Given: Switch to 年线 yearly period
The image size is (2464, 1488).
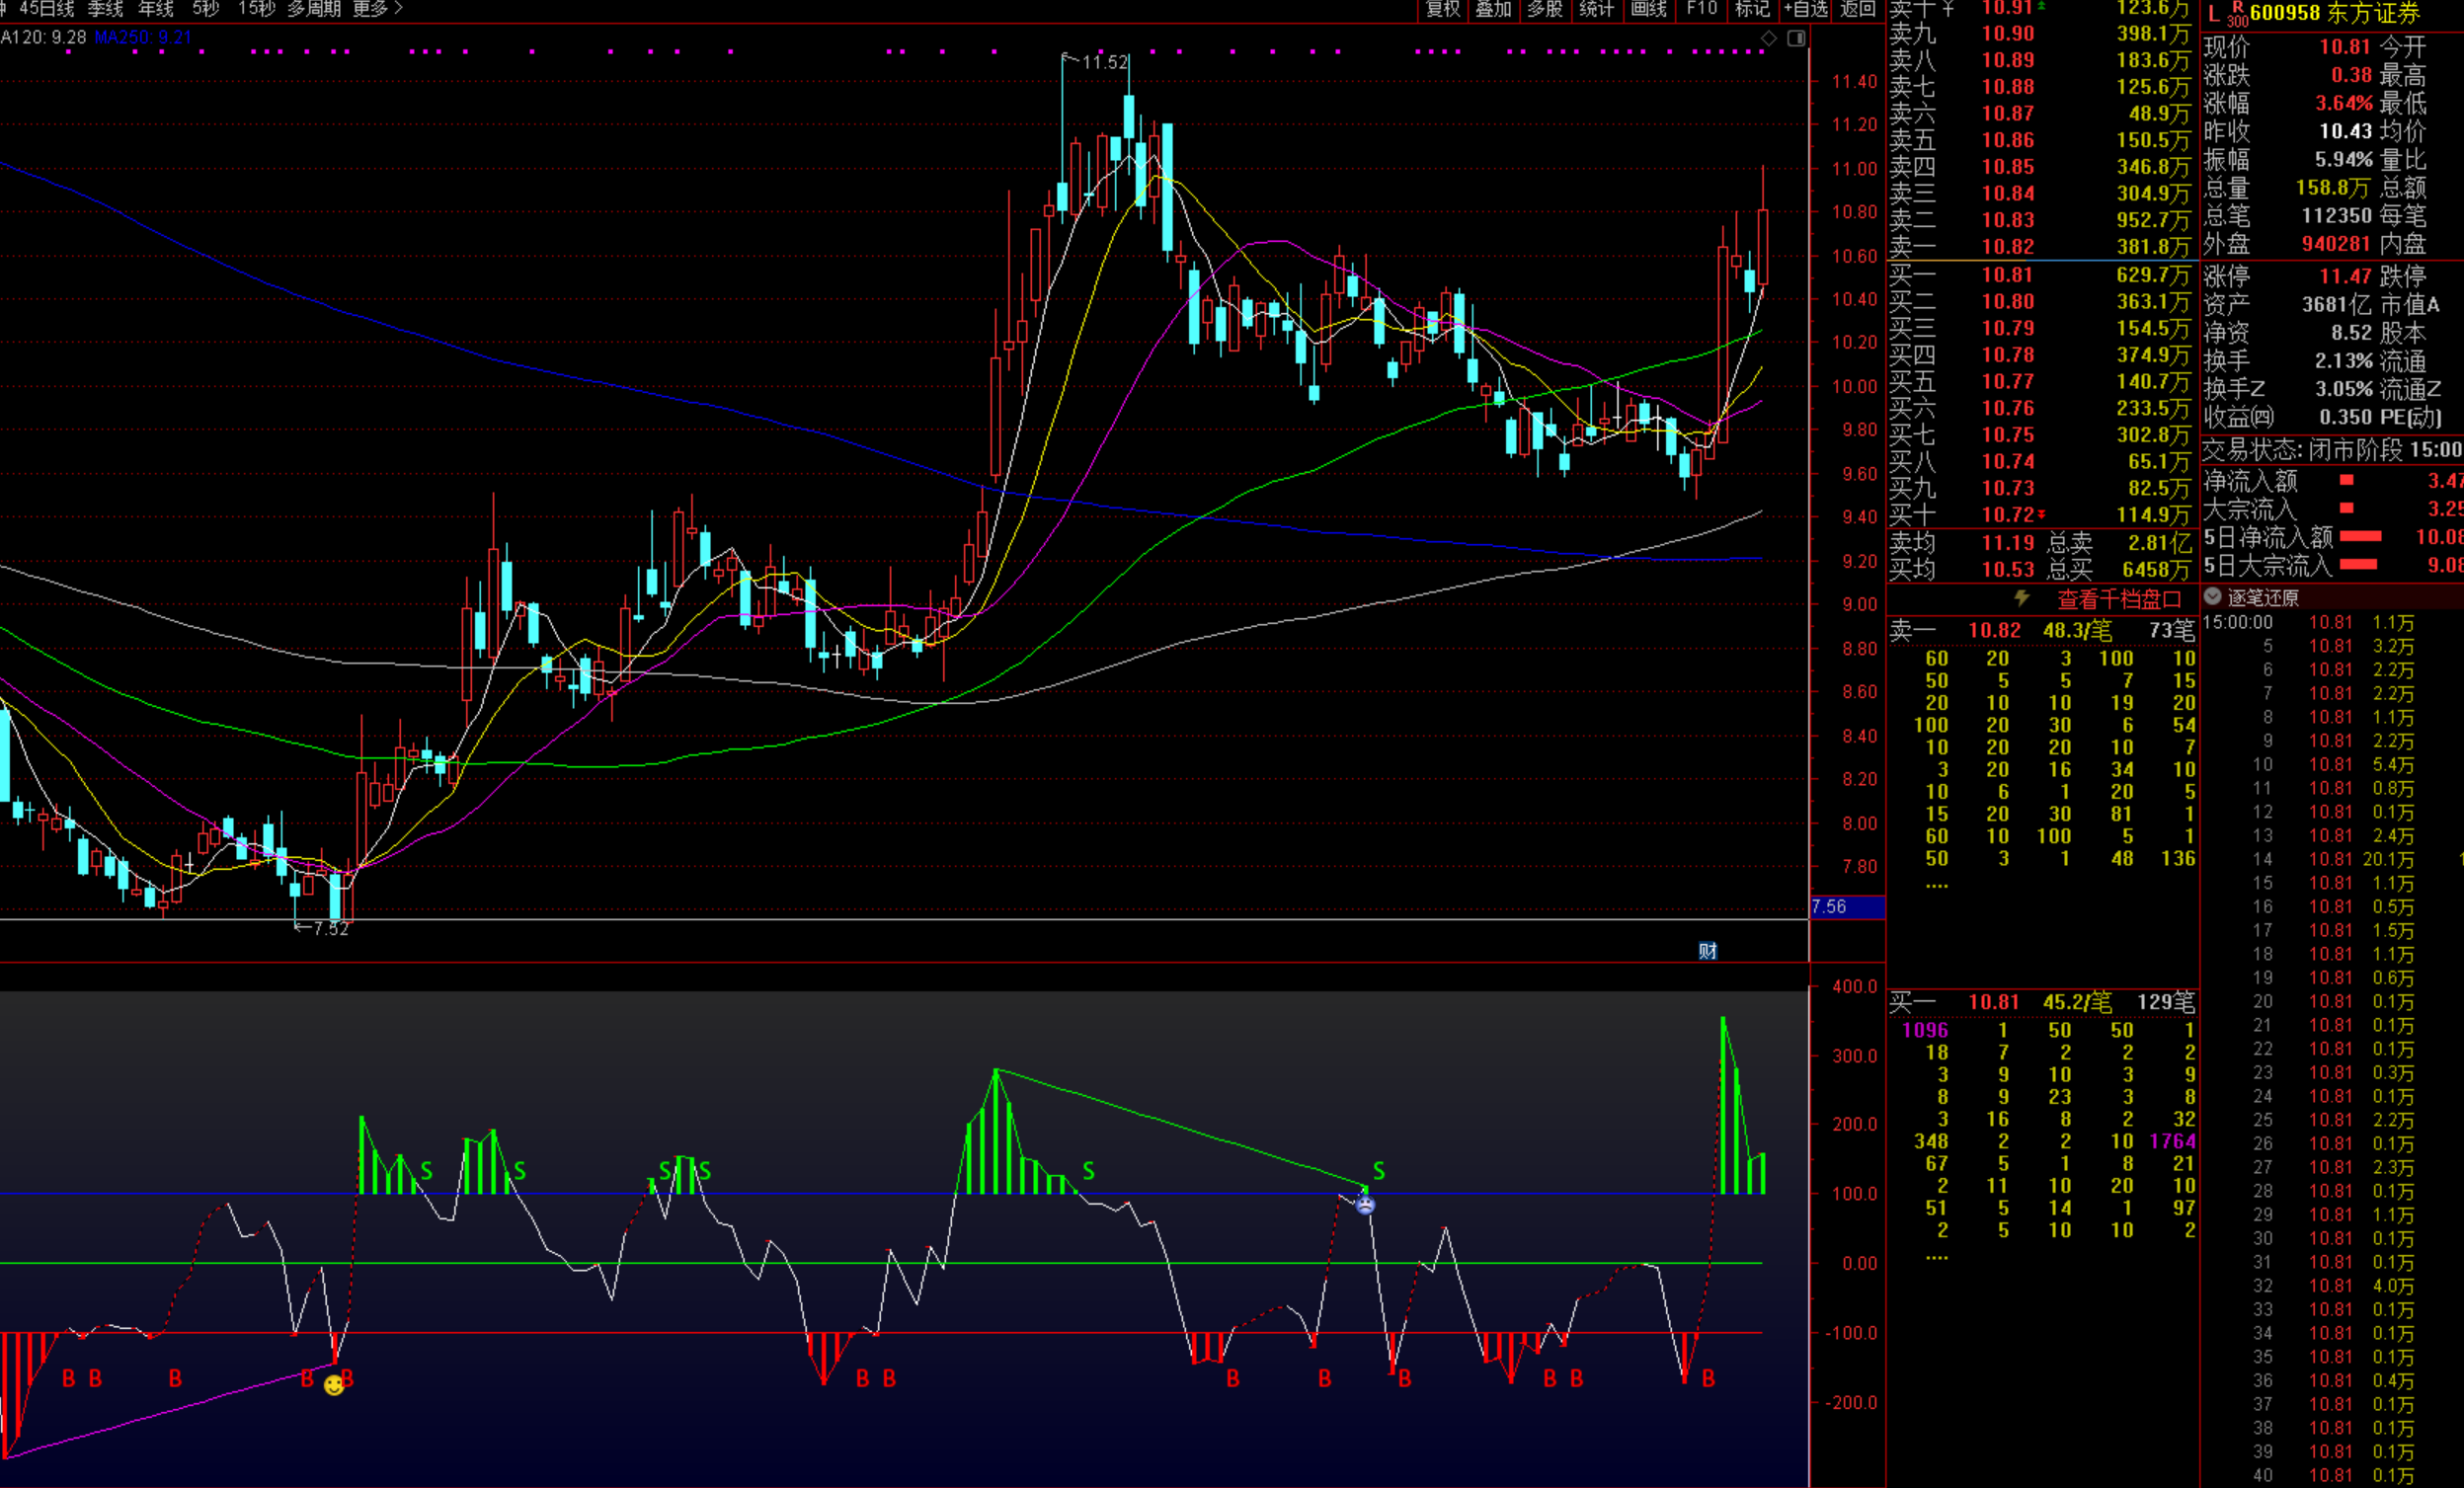Looking at the screenshot, I should [156, 9].
